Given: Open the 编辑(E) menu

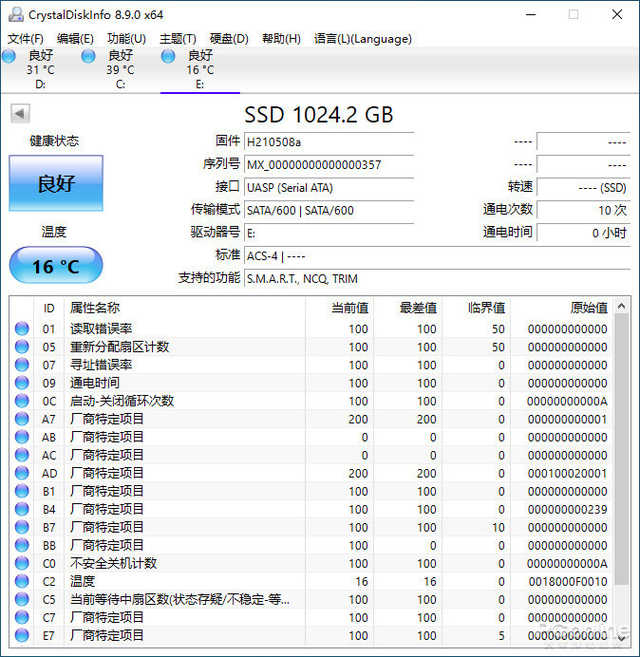Looking at the screenshot, I should pyautogui.click(x=75, y=39).
